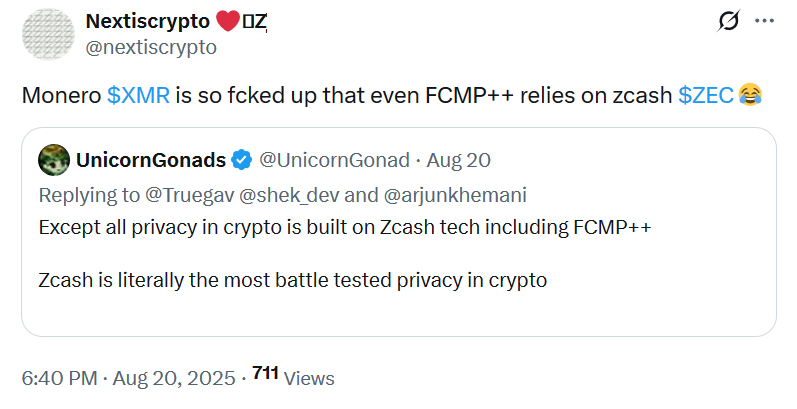Open the $ZEC cashtag link
The image size is (797, 409).
(706, 95)
